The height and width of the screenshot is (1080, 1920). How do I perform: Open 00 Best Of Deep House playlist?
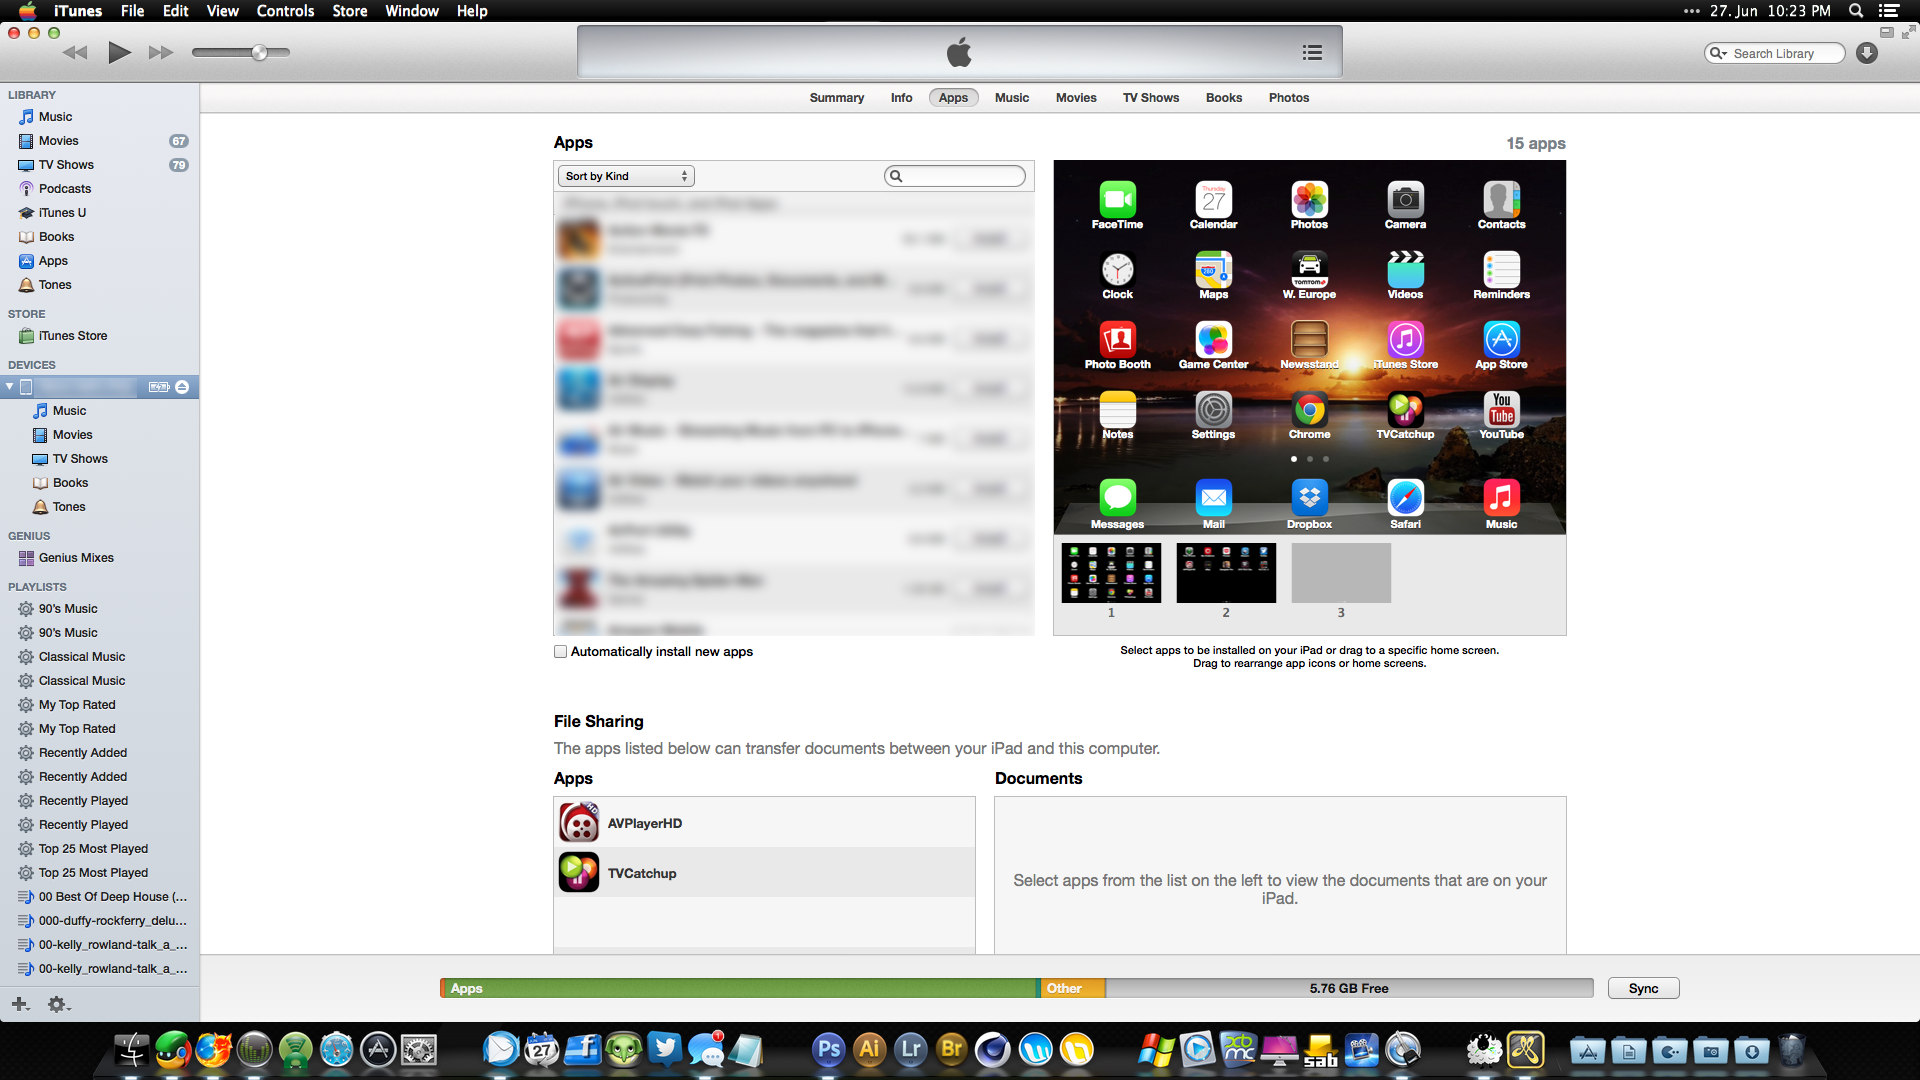coord(112,897)
